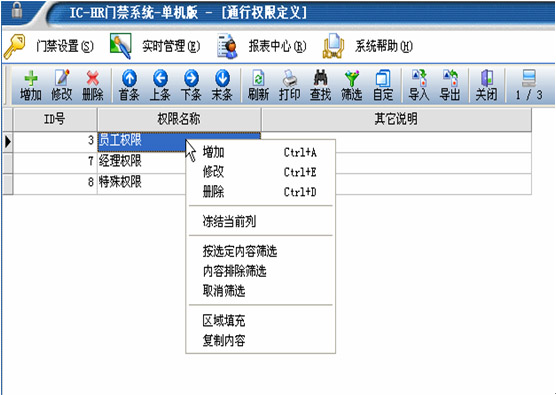This screenshot has width=556, height=395.
Task: Click the ID号 column header
Action: tap(55, 119)
